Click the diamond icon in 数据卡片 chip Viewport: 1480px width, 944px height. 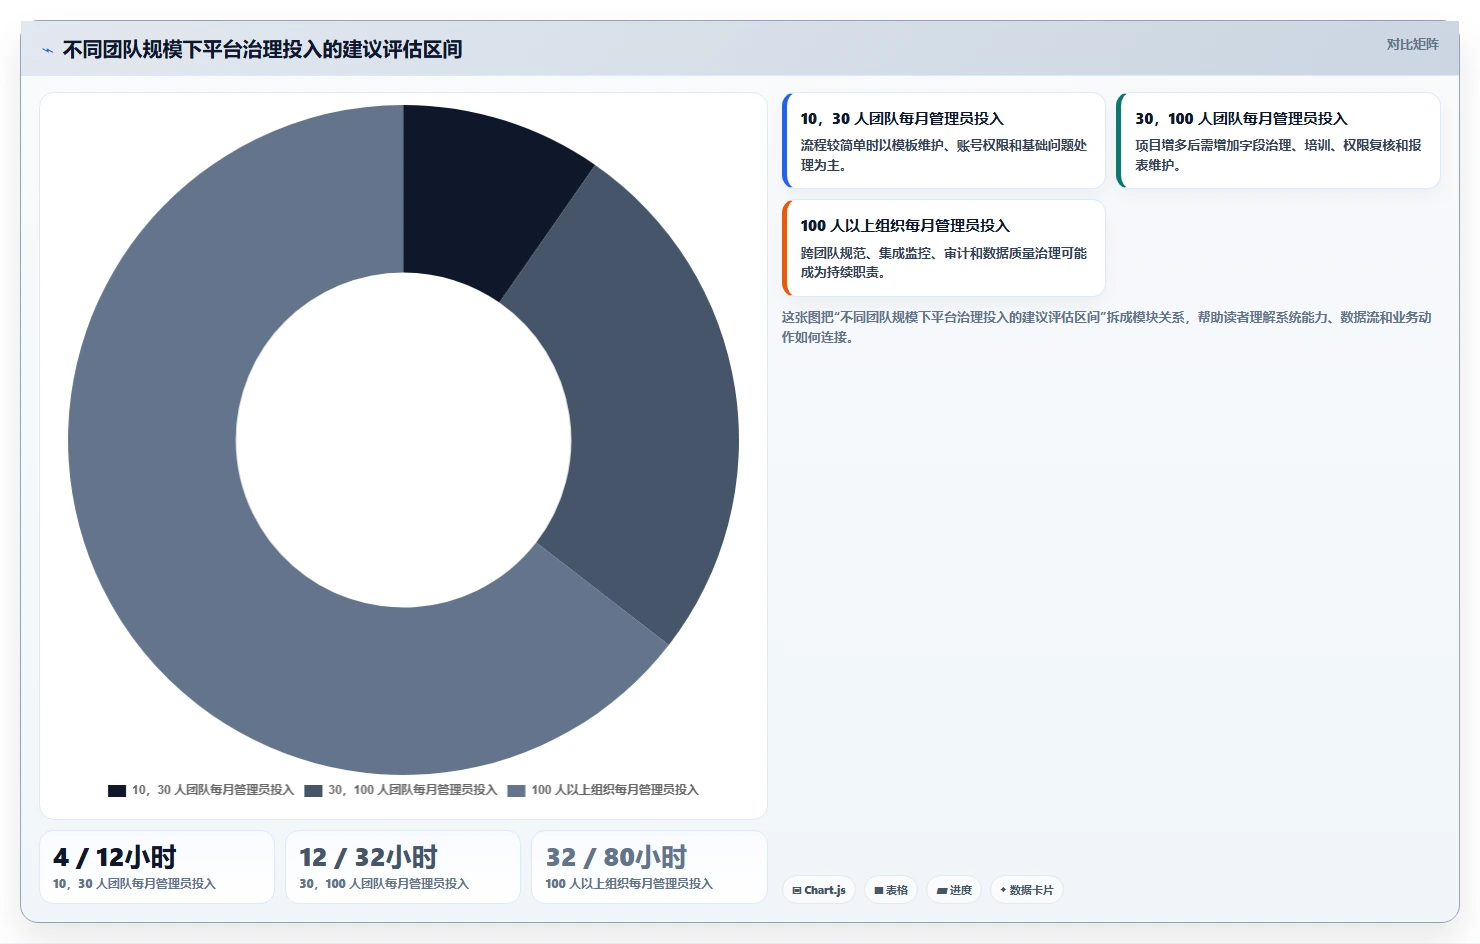1003,890
